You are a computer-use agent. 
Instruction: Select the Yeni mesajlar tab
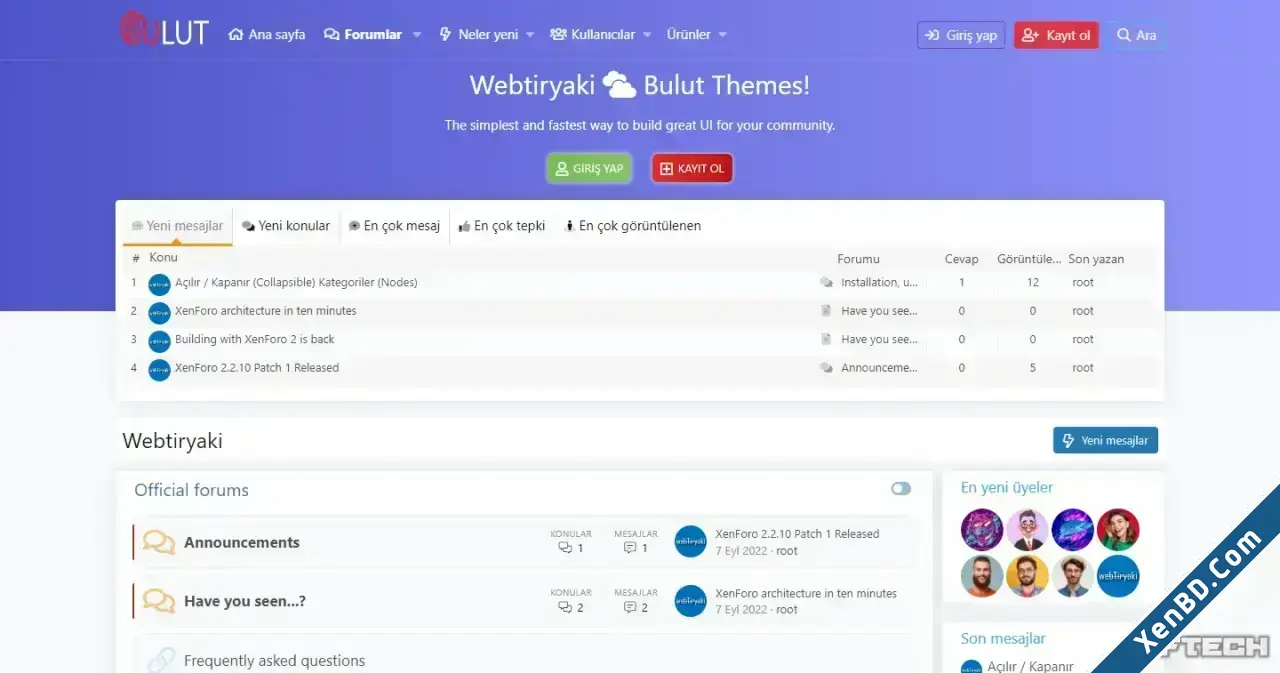coord(178,226)
